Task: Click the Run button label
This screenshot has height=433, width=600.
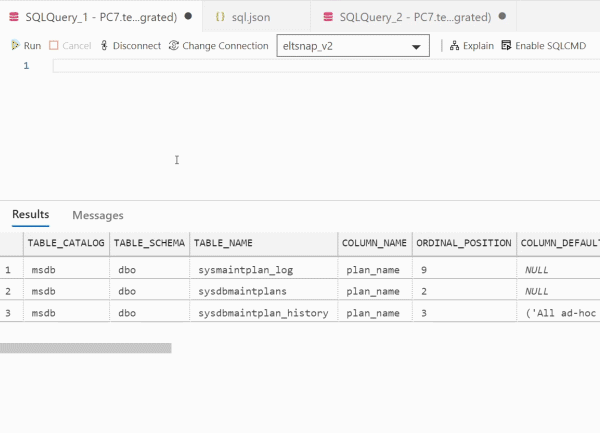Action: point(32,46)
